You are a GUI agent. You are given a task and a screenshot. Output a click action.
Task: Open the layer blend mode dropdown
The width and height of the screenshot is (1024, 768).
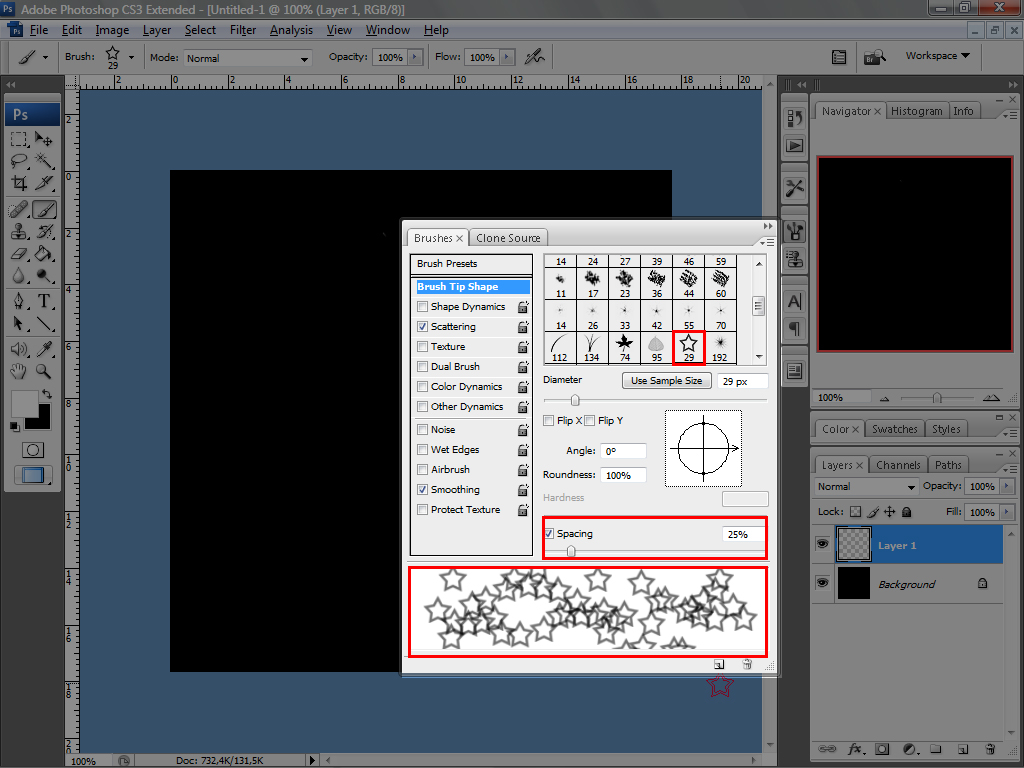(866, 487)
